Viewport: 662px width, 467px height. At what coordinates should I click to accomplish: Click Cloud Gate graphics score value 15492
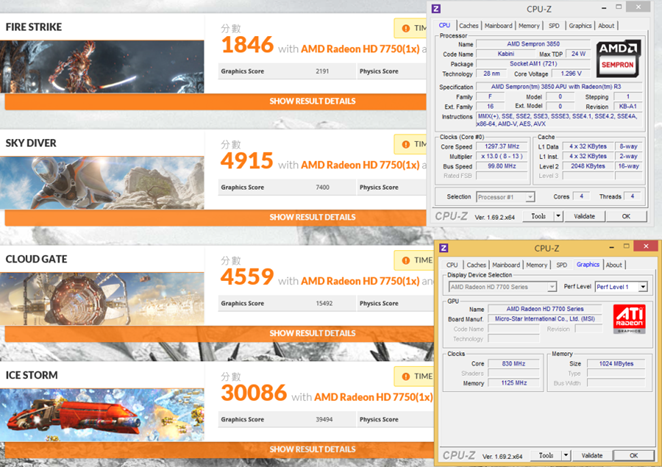click(324, 304)
